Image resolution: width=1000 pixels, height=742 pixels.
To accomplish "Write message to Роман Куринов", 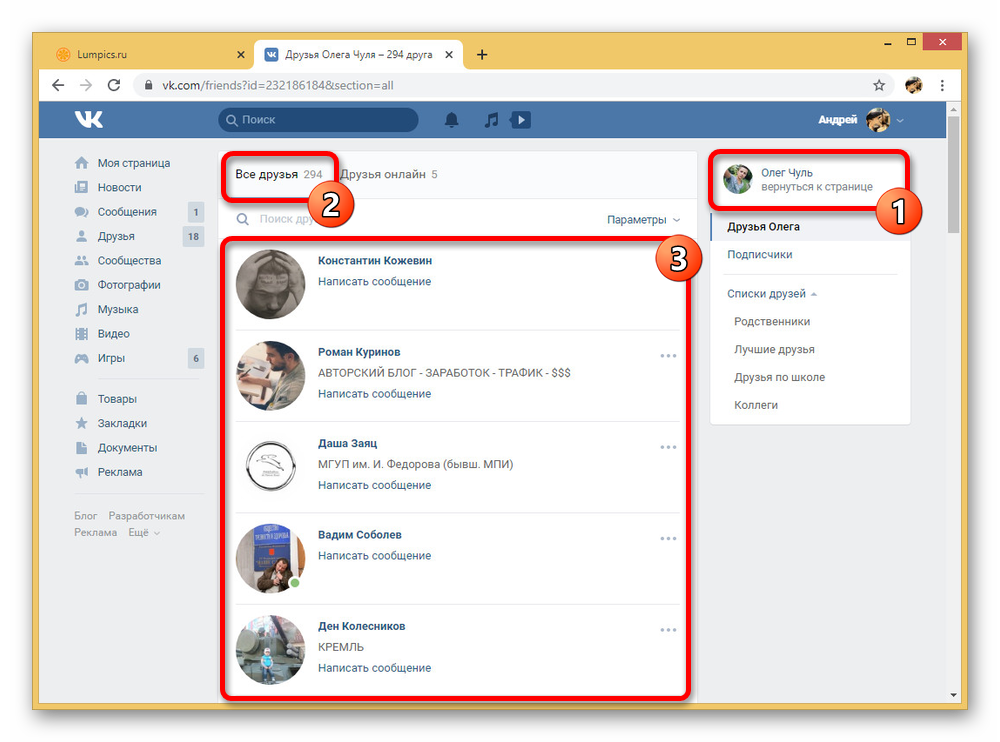I will click(374, 394).
